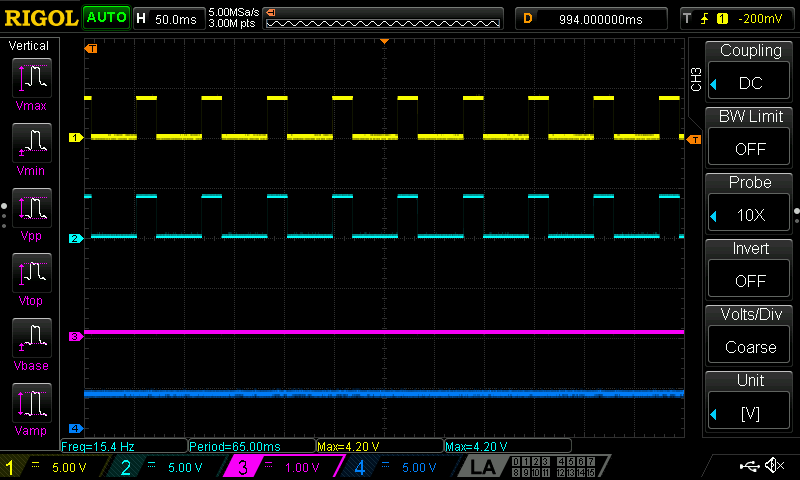Click the AUTO run status button
The image size is (800, 480).
106,18
